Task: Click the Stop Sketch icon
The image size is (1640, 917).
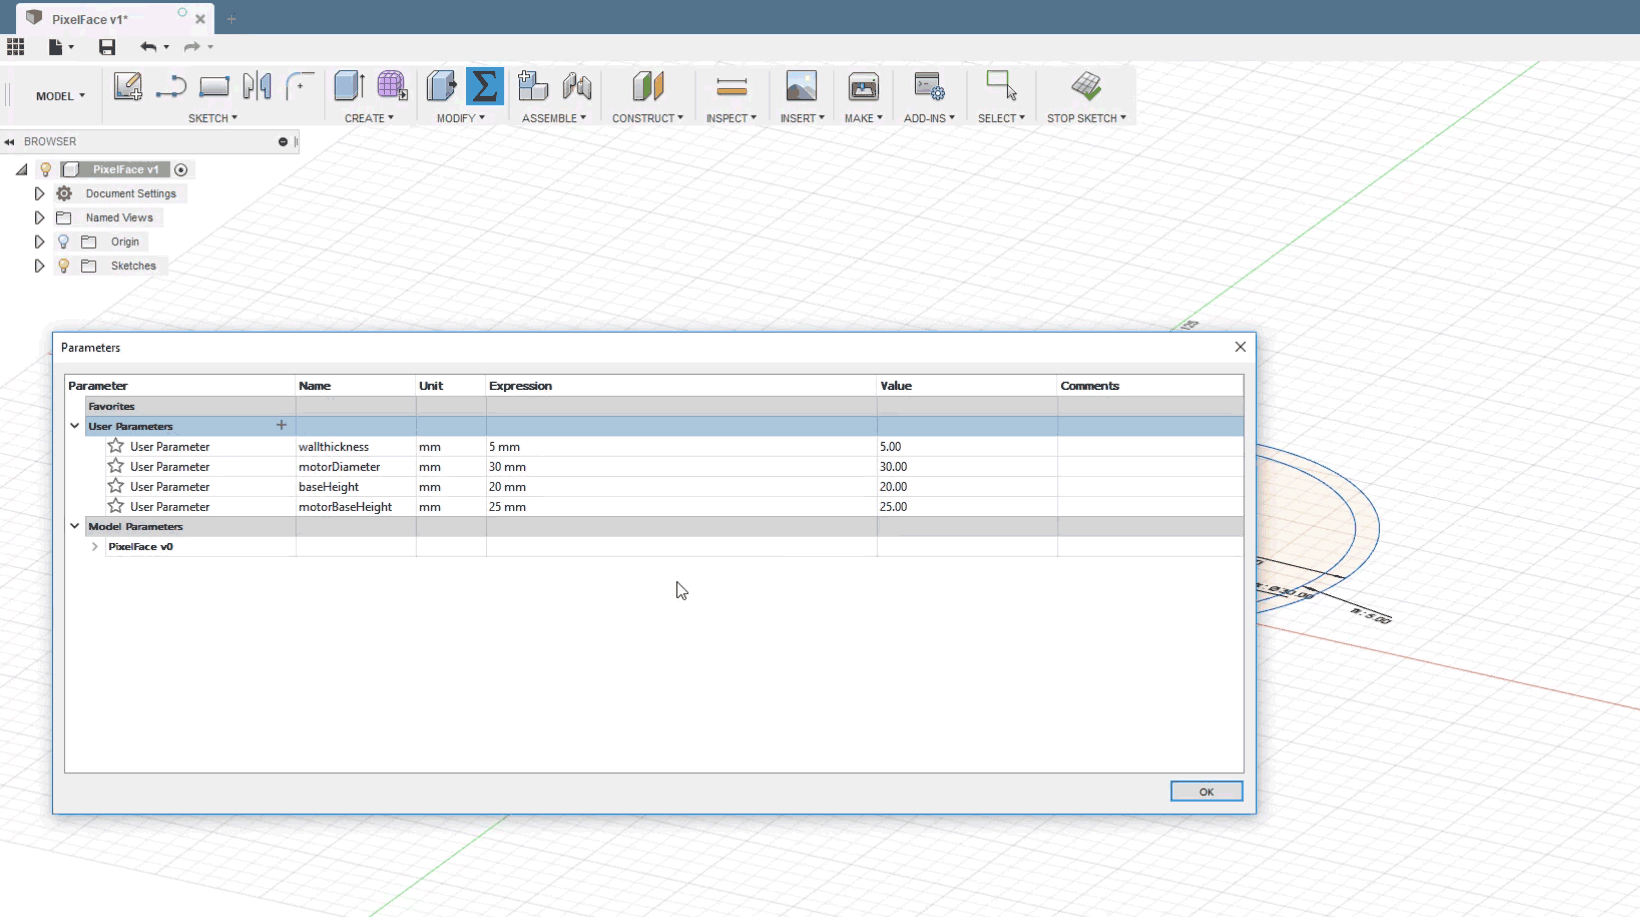Action: [x=1086, y=86]
